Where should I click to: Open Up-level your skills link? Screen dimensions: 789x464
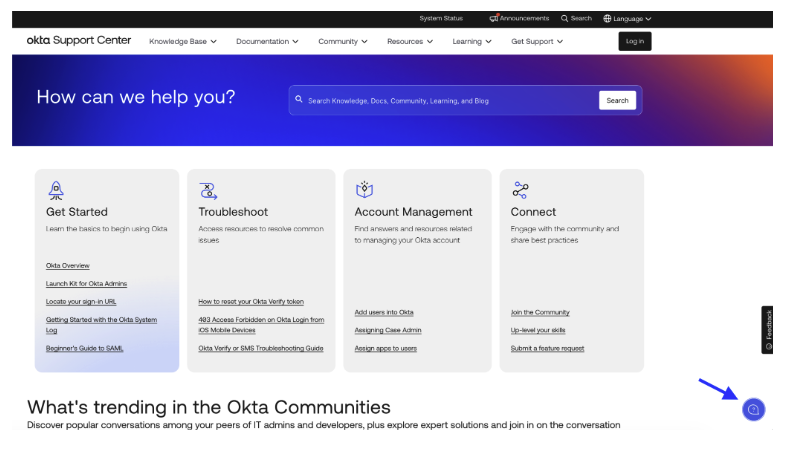click(x=538, y=331)
